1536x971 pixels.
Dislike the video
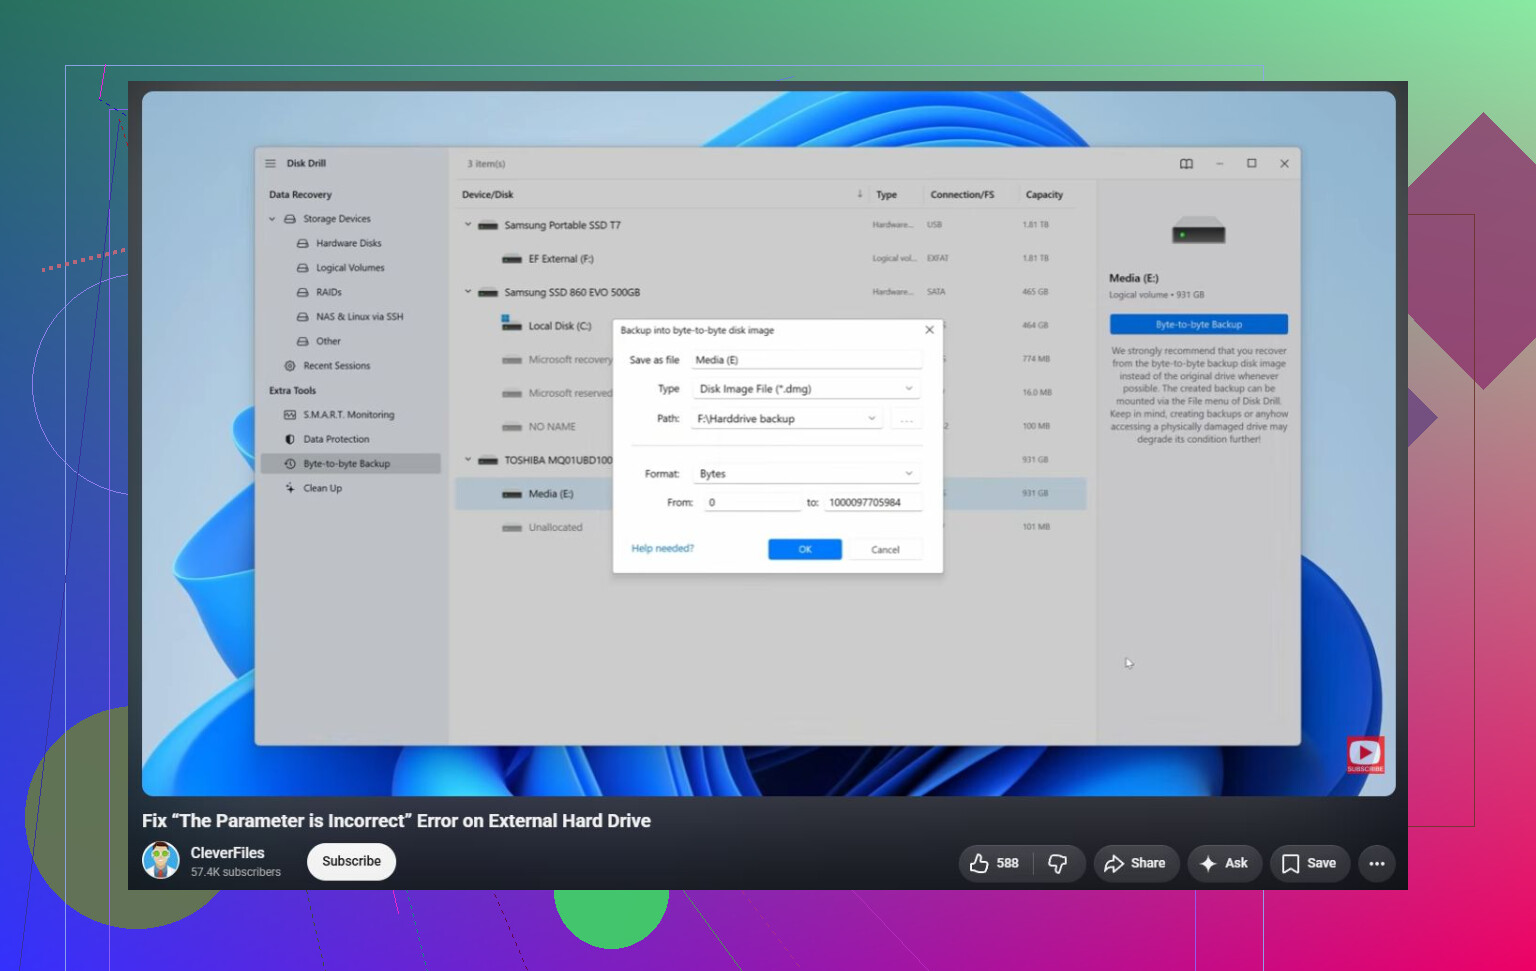click(x=1058, y=863)
